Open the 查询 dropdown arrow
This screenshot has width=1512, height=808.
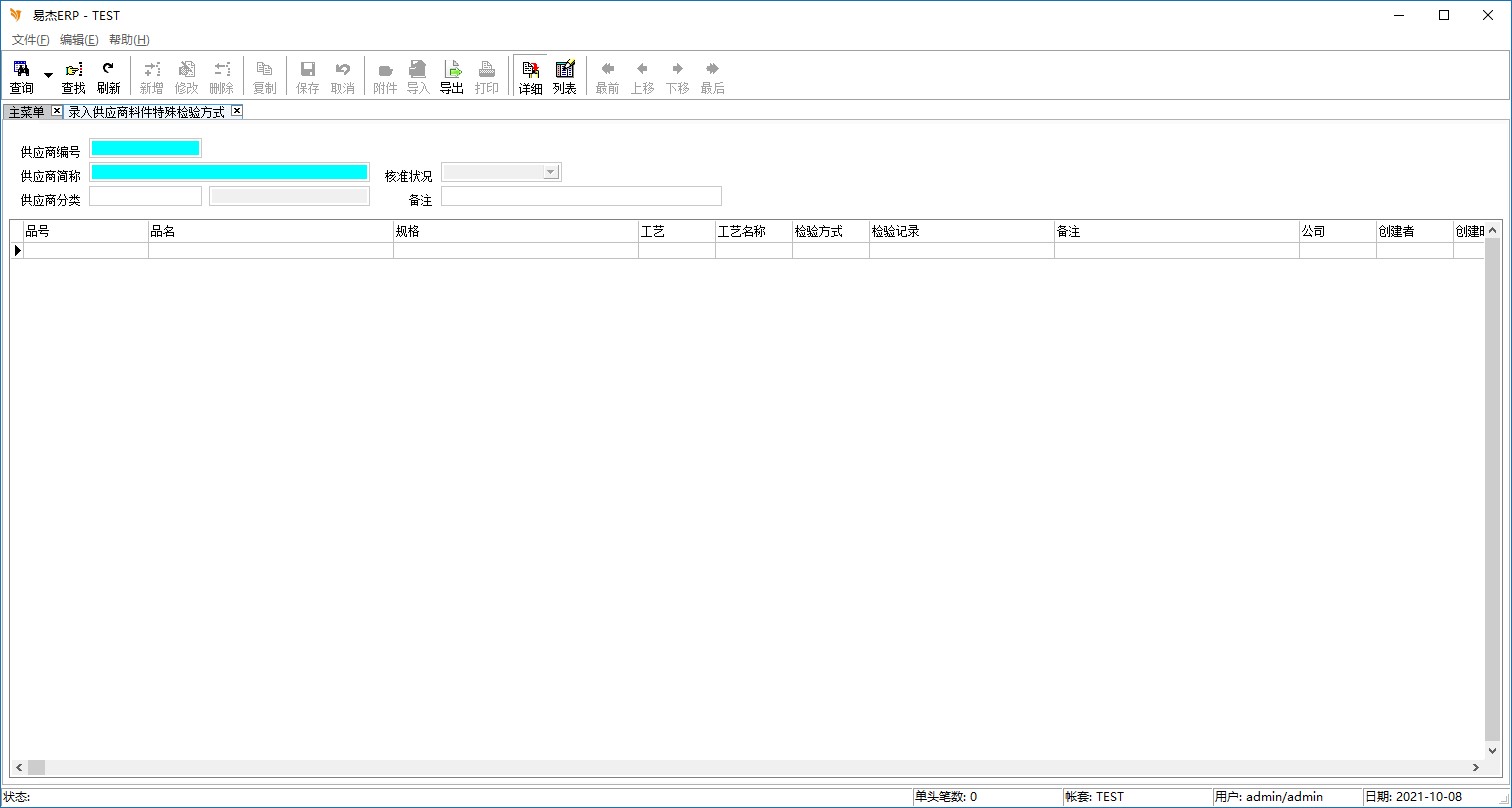48,76
